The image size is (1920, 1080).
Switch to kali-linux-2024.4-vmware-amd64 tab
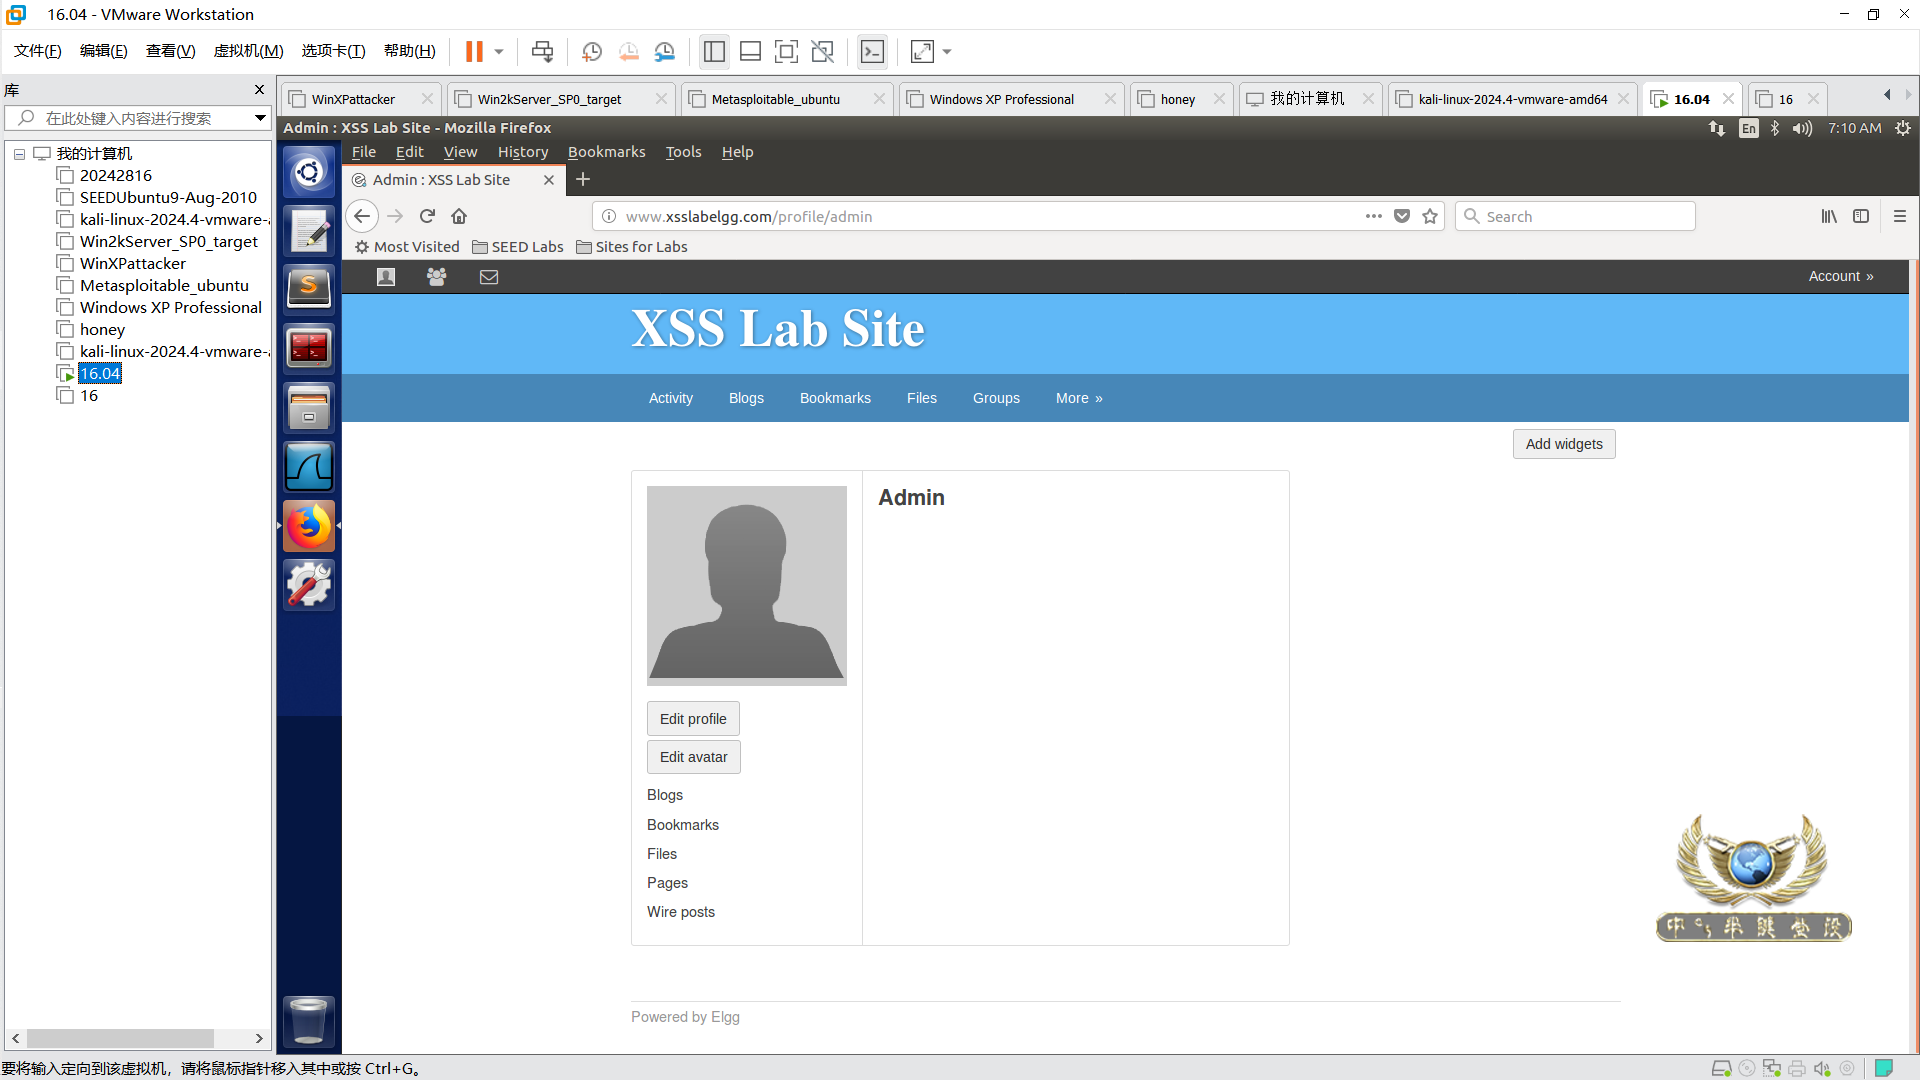[1512, 99]
